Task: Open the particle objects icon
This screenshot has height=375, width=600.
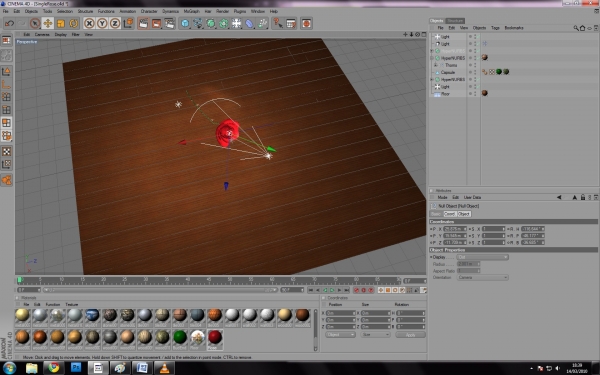Action: (262, 24)
